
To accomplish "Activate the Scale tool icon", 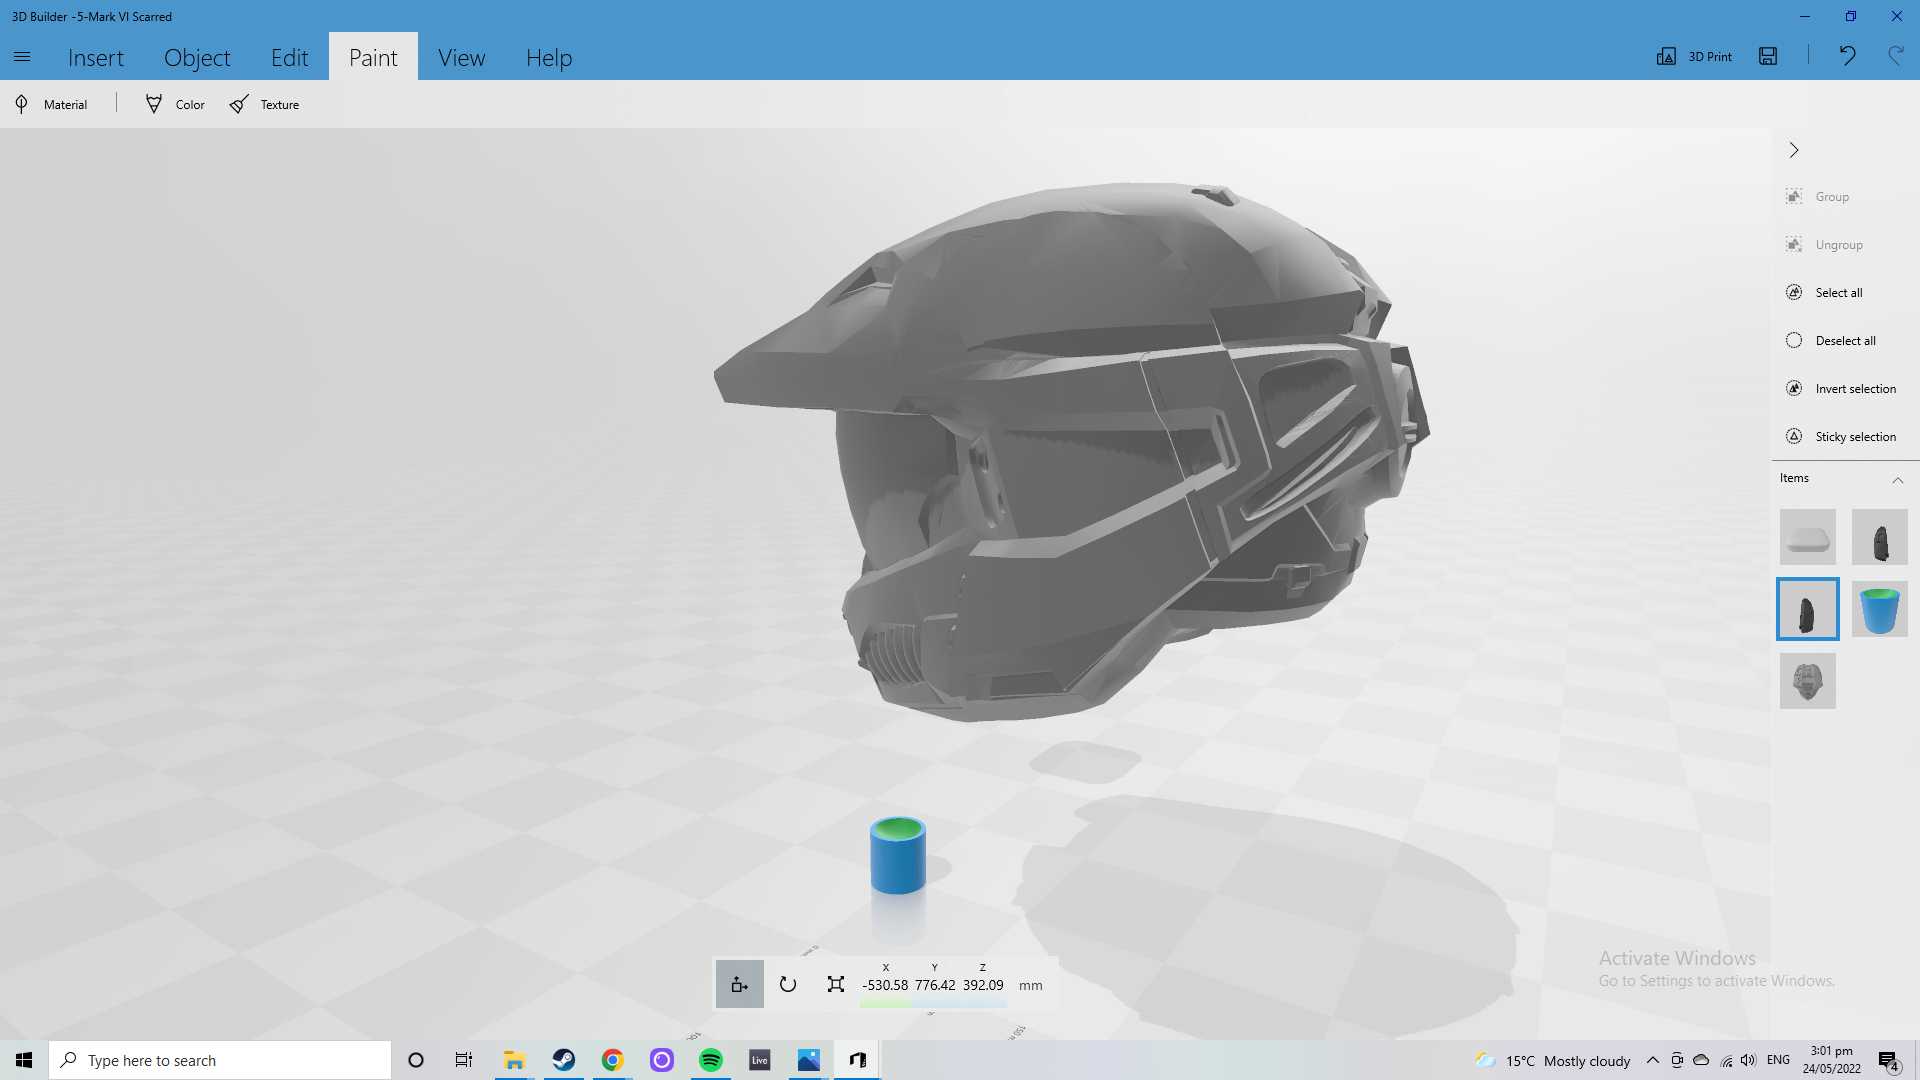I will tap(836, 984).
